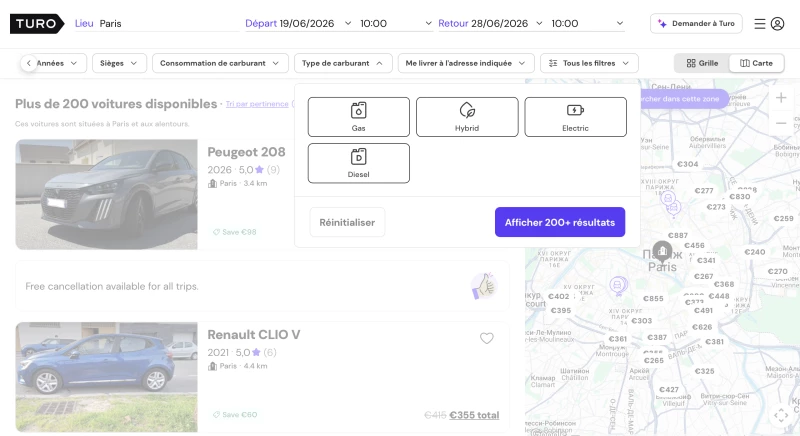
Task: Switch to Grille view
Action: pos(702,63)
